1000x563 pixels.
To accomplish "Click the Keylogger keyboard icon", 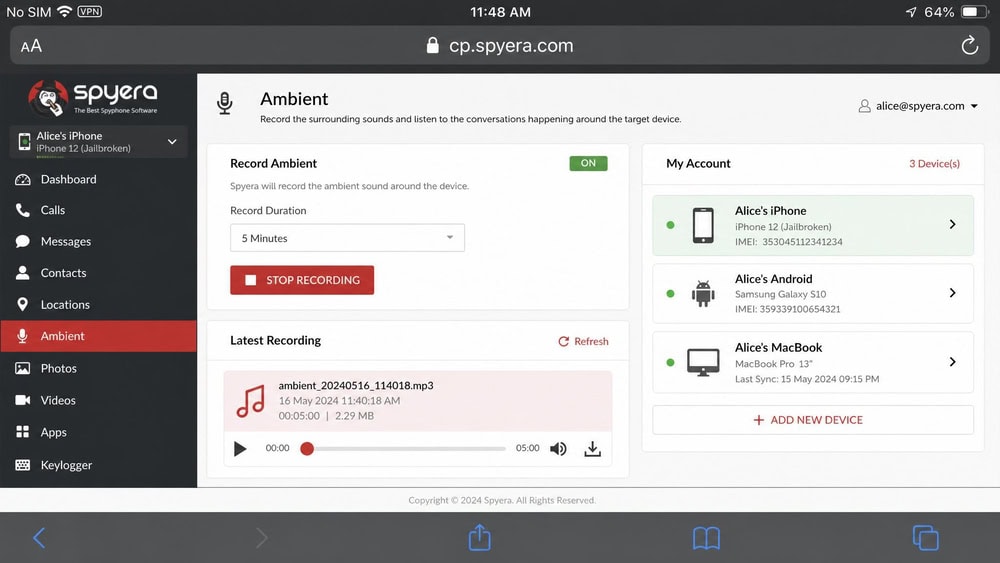I will [x=22, y=465].
